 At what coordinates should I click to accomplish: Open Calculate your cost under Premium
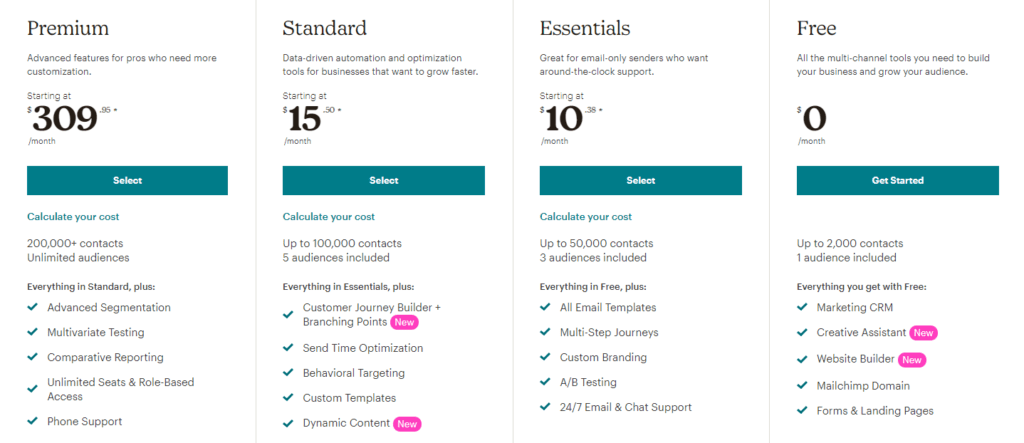click(73, 216)
